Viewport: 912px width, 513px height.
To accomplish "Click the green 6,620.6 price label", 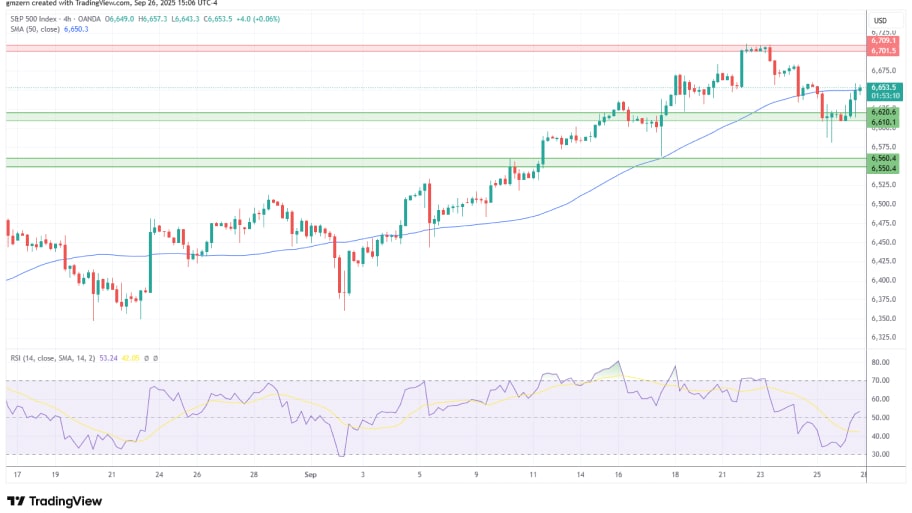I will [882, 113].
